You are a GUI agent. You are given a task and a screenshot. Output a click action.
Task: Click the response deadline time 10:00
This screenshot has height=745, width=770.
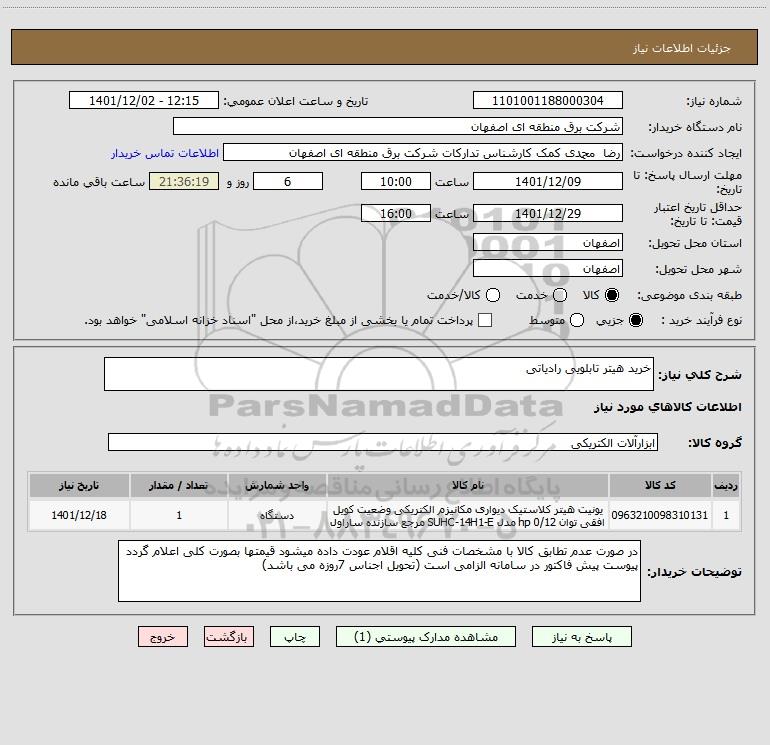pyautogui.click(x=396, y=181)
